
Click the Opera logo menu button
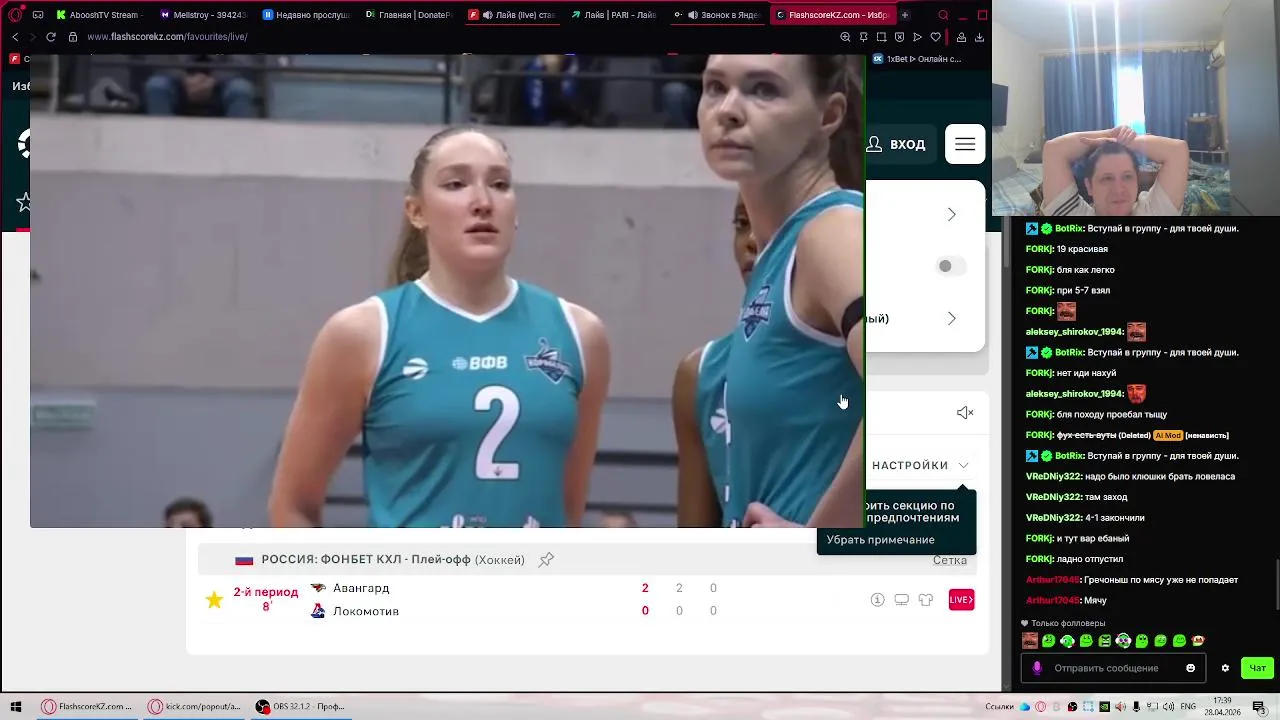coord(15,15)
